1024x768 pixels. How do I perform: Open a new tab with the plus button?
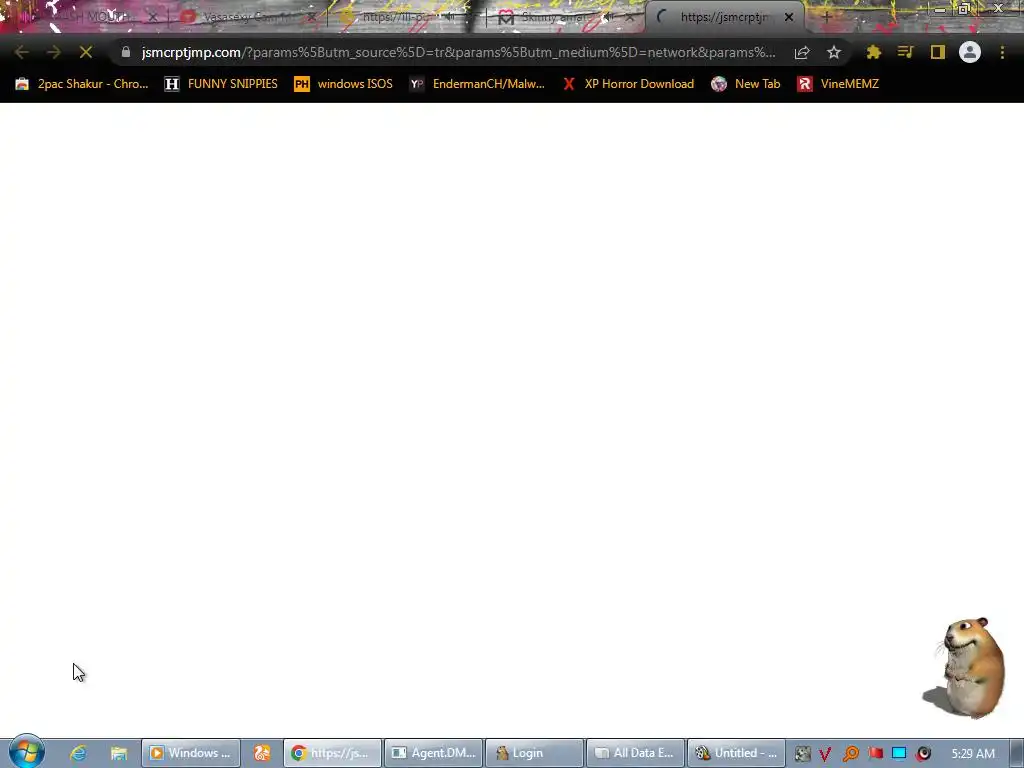[x=826, y=18]
